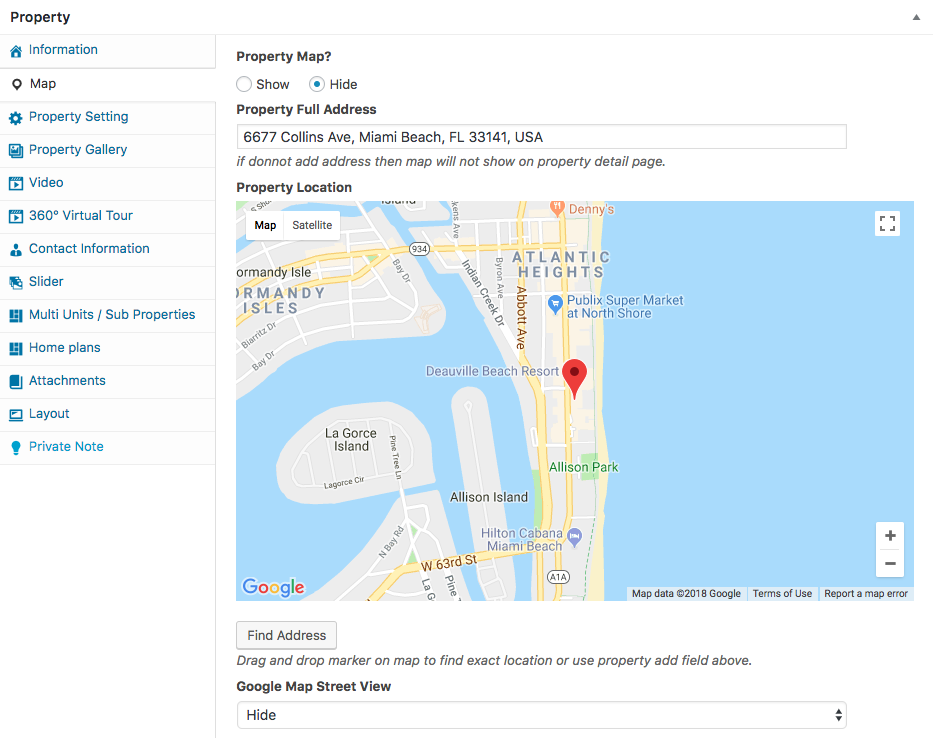Open the Information tab
Image resolution: width=933 pixels, height=738 pixels.
(x=108, y=50)
